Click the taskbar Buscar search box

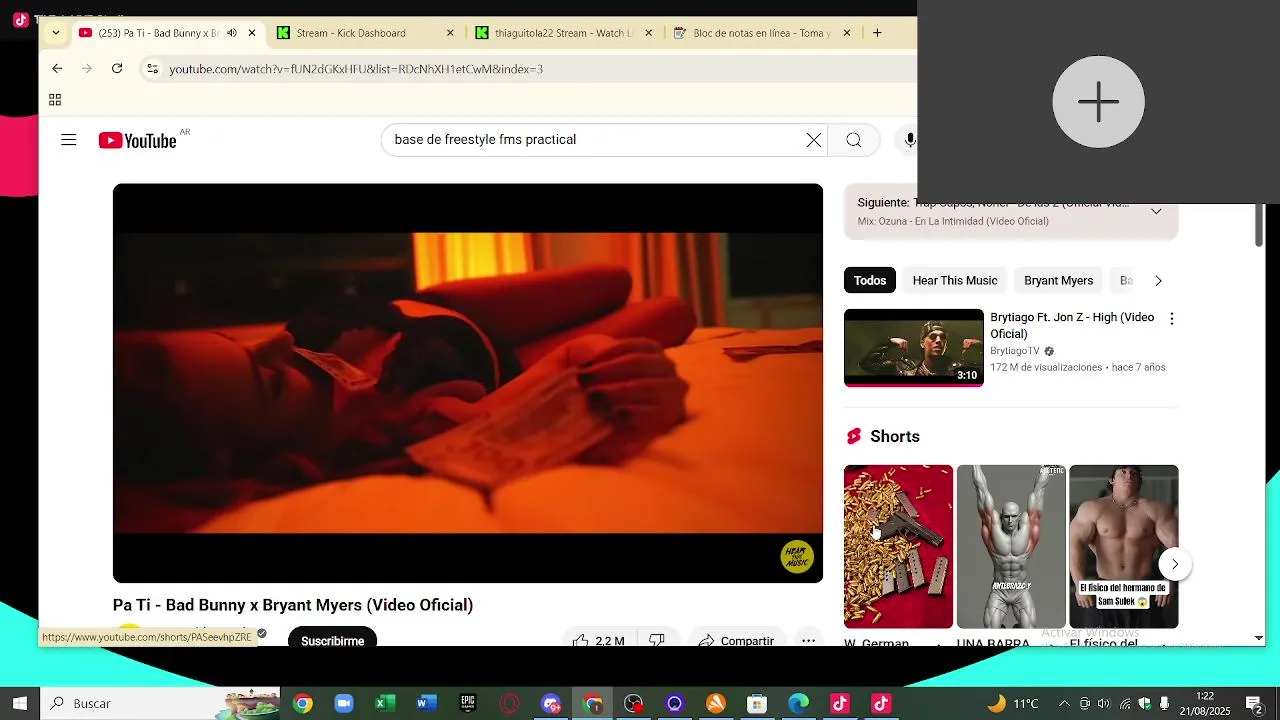(160, 704)
